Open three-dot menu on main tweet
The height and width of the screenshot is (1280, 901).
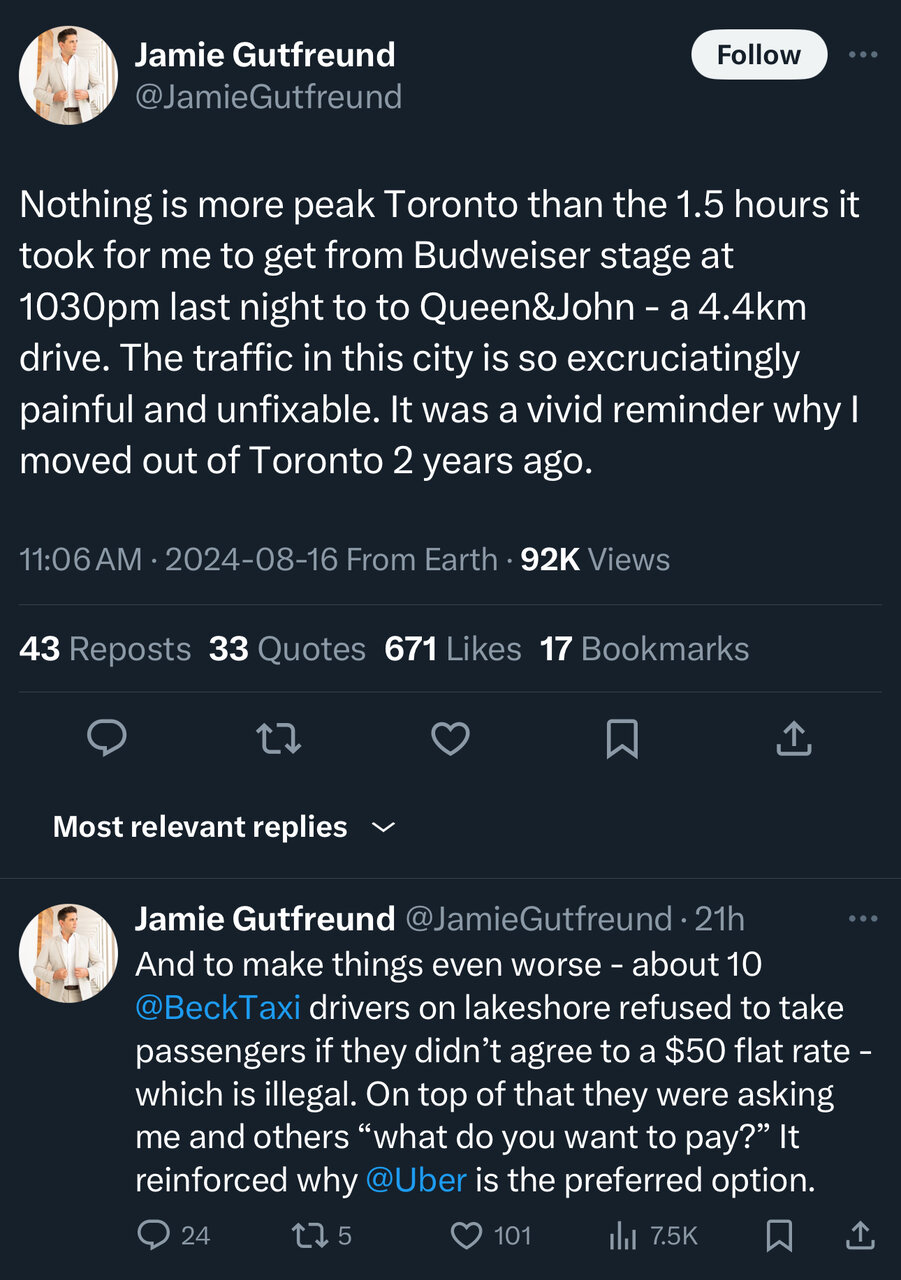tap(862, 55)
